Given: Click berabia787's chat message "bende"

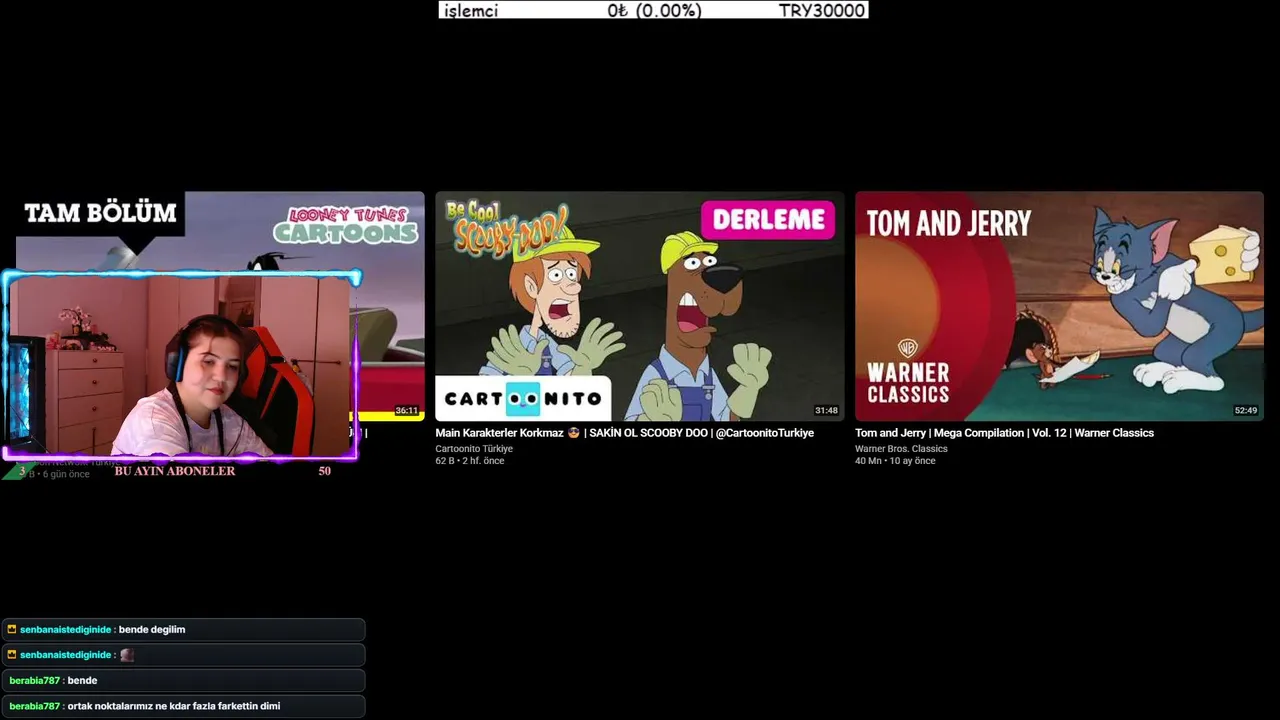Looking at the screenshot, I should point(82,680).
